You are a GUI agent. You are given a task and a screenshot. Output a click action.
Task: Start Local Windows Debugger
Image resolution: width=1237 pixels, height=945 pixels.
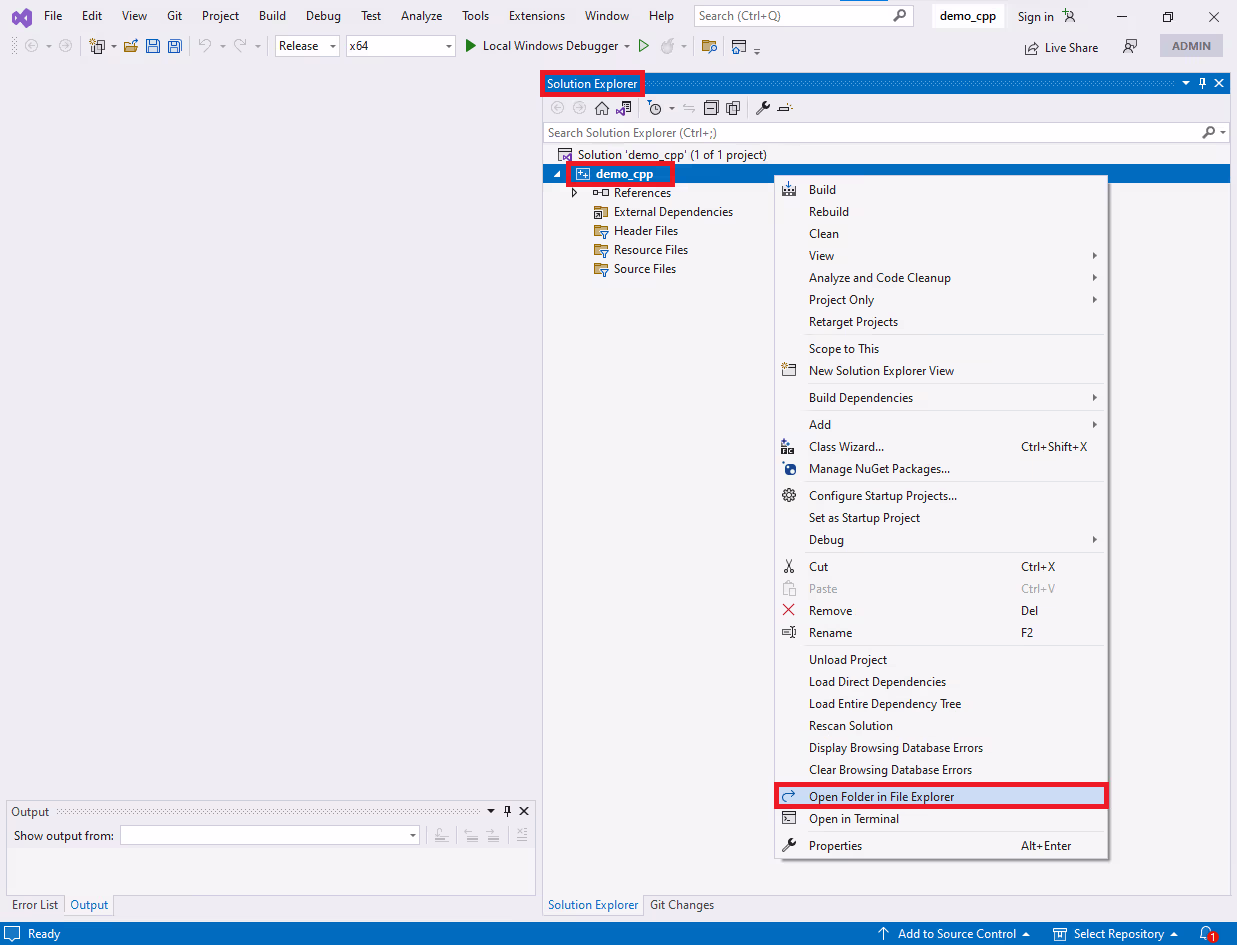541,46
